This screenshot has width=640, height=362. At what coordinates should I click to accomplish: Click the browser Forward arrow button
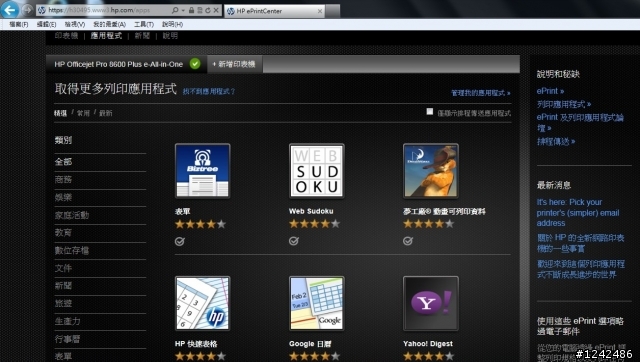point(27,9)
